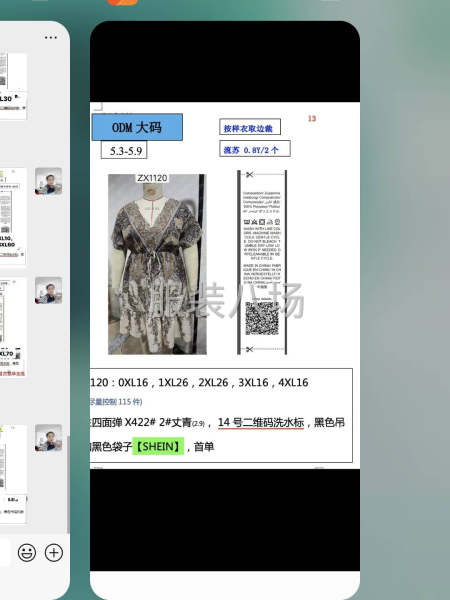This screenshot has width=450, height=600.
Task: Select the "按样衣取边蕾" note box
Action: coord(250,127)
